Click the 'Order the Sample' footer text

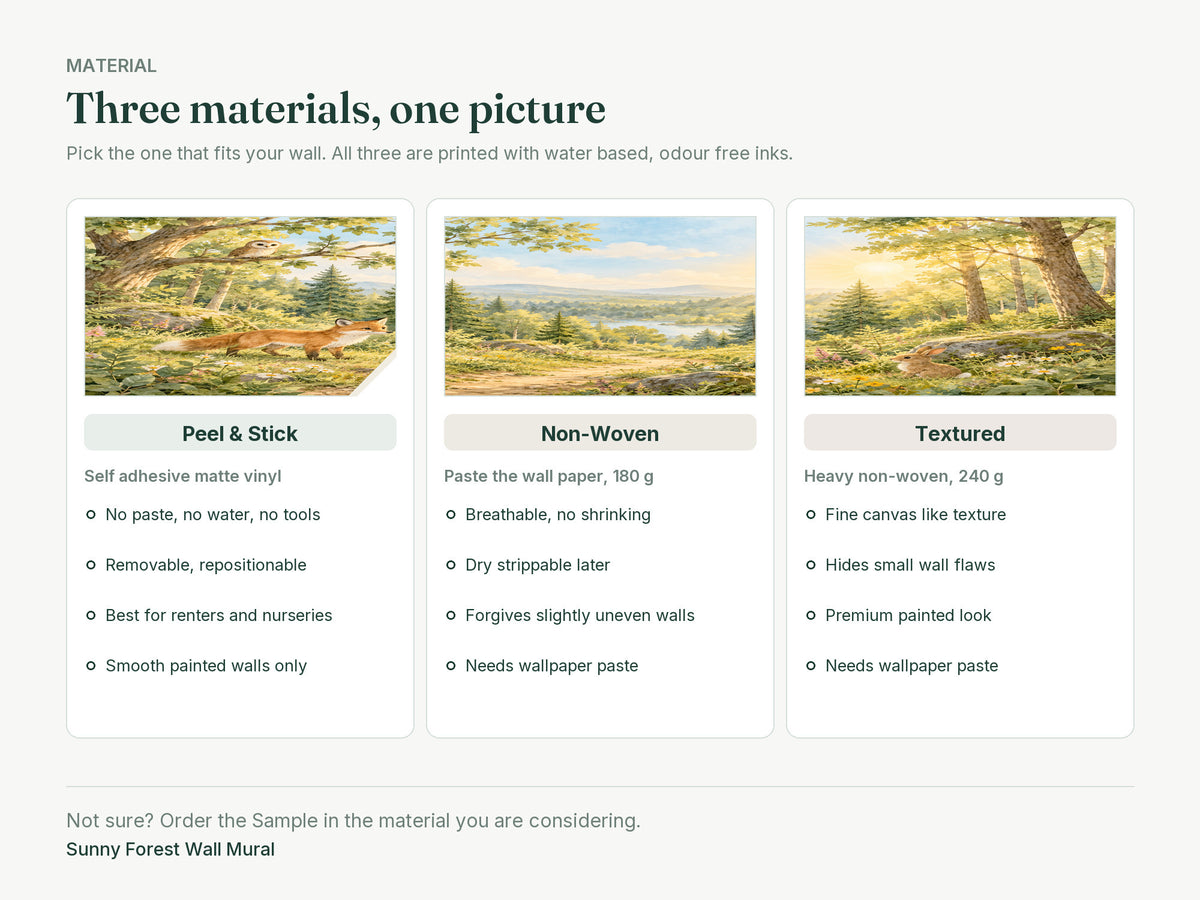[x=239, y=821]
